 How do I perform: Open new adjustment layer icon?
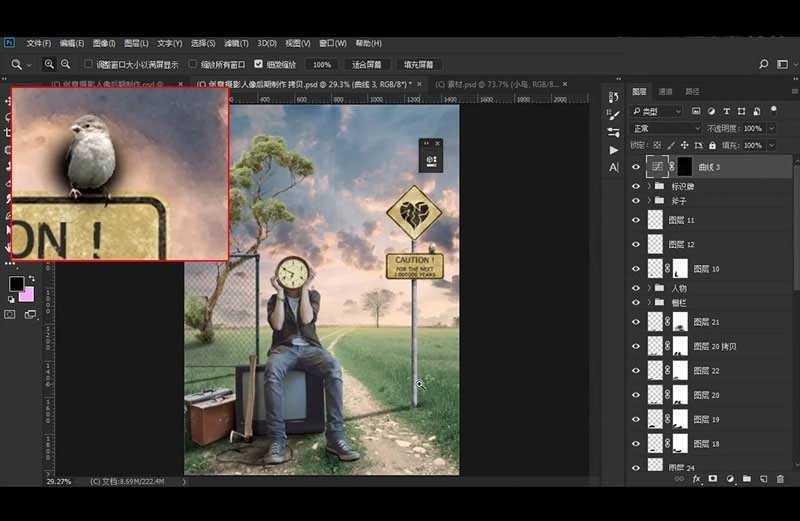730,479
